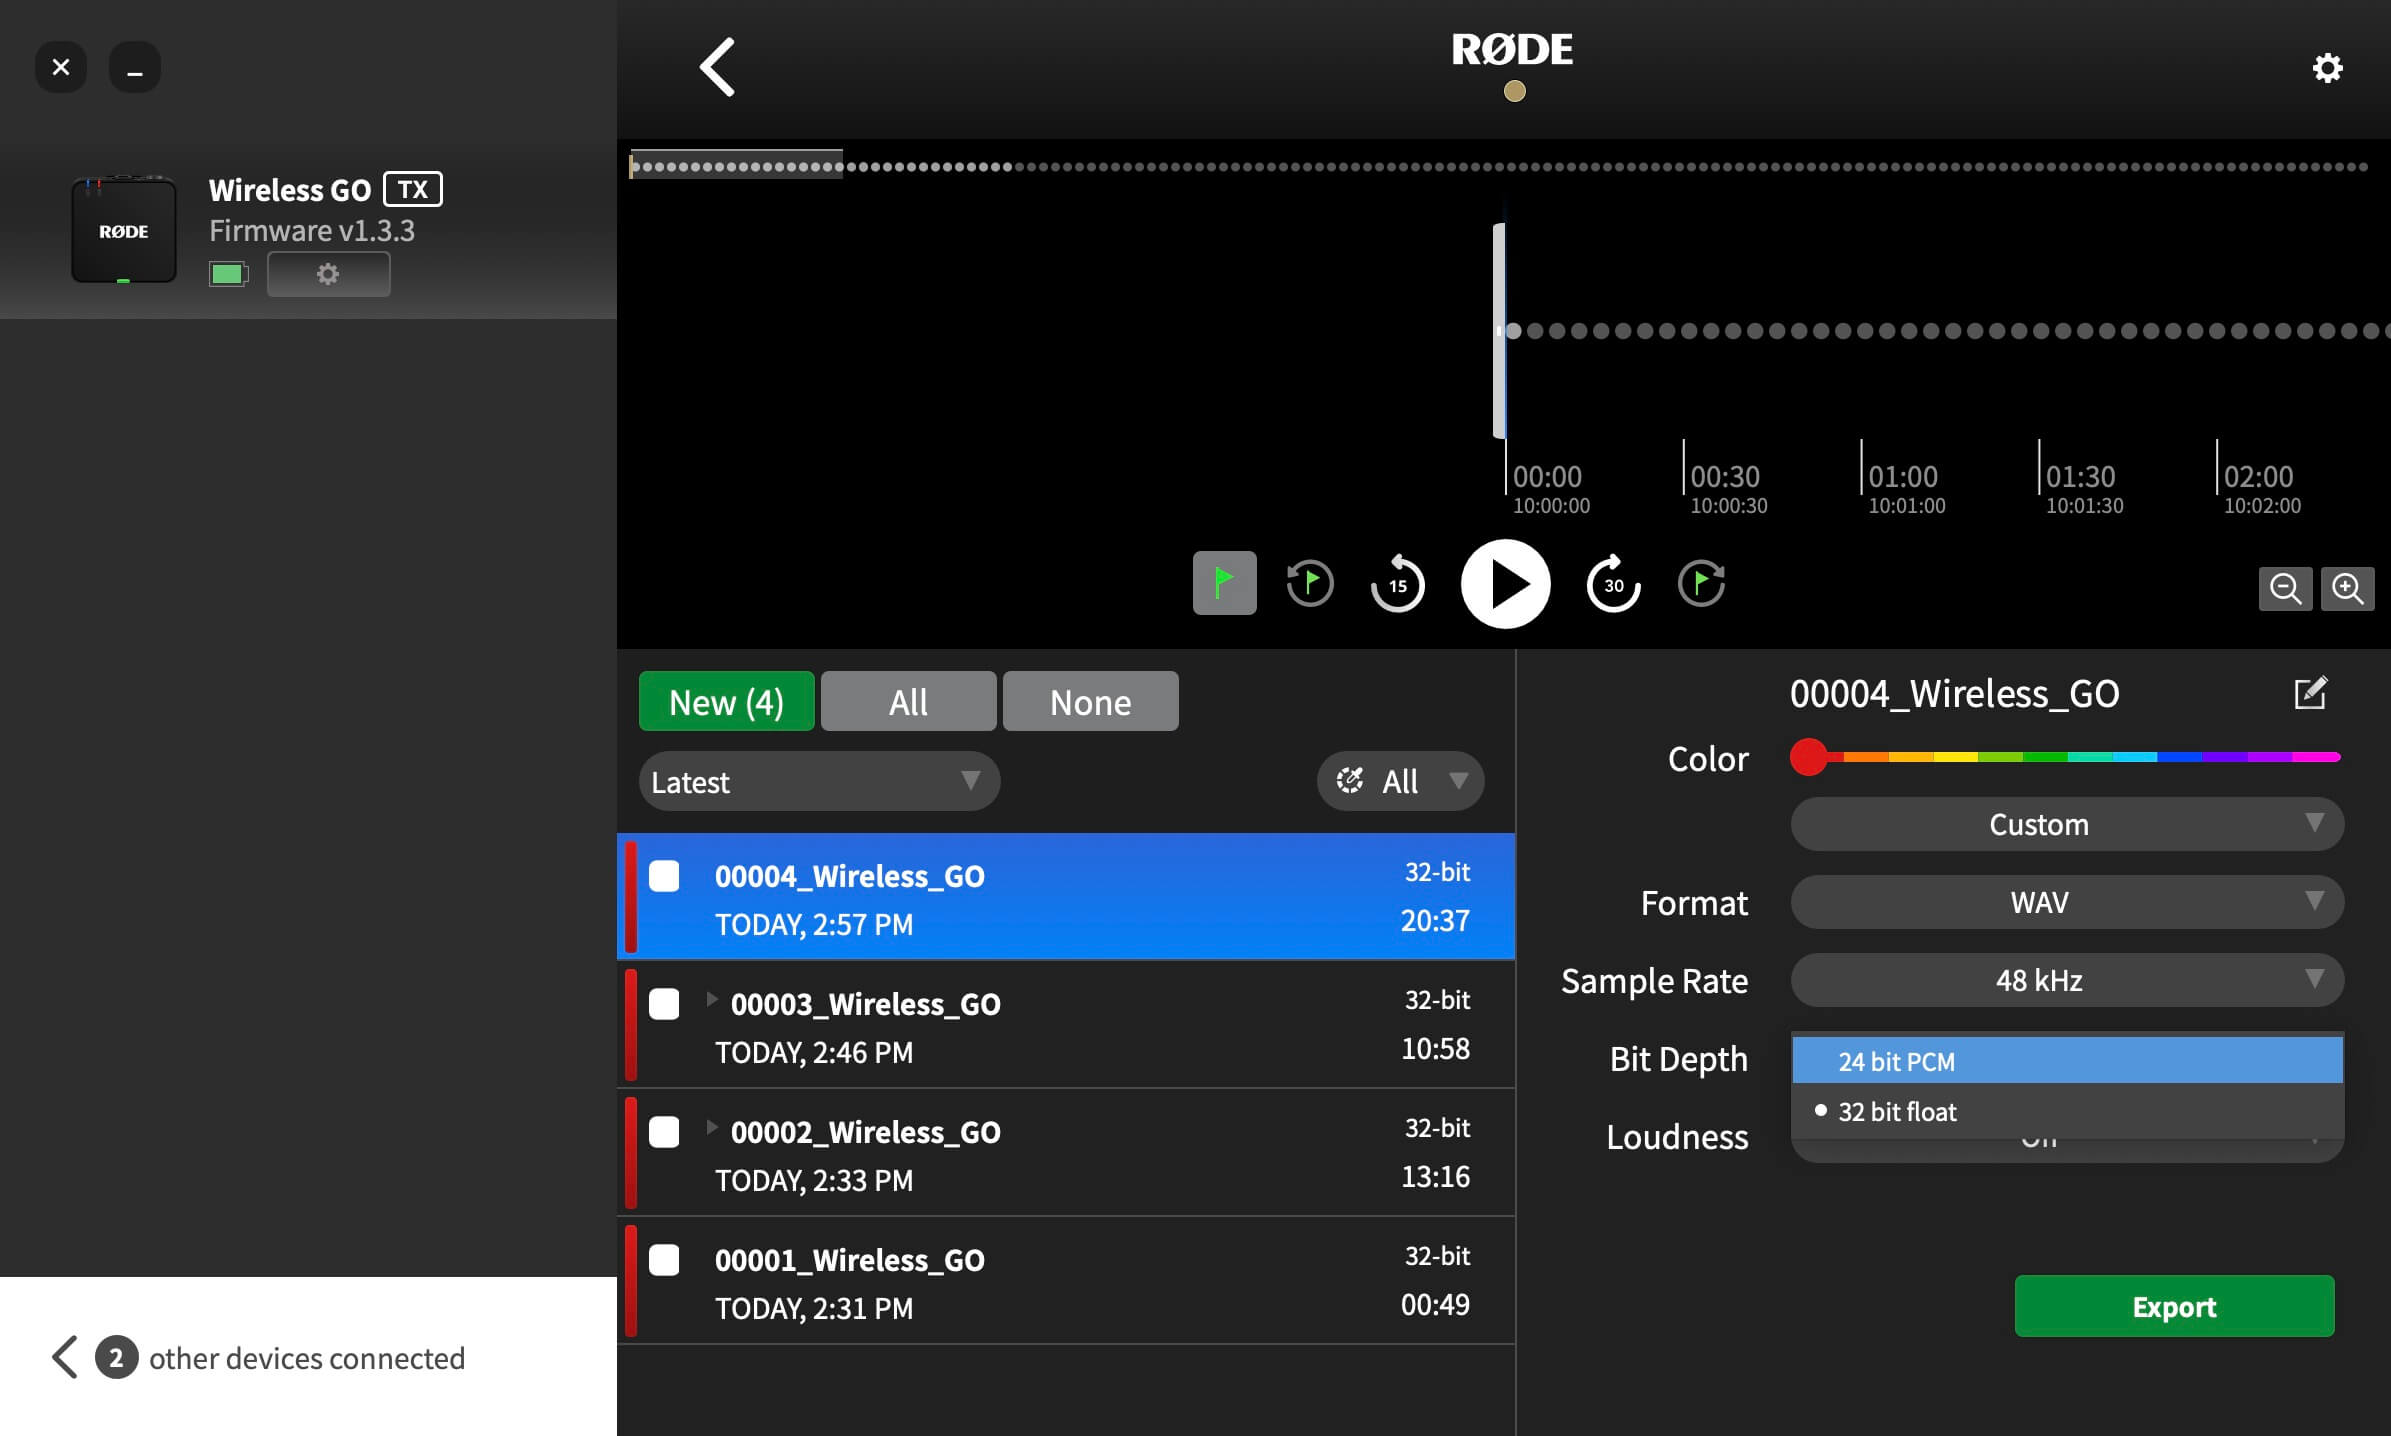Viewport: 2391px width, 1436px height.
Task: Select the 00002_Wireless_GO recording row
Action: (x=1066, y=1153)
